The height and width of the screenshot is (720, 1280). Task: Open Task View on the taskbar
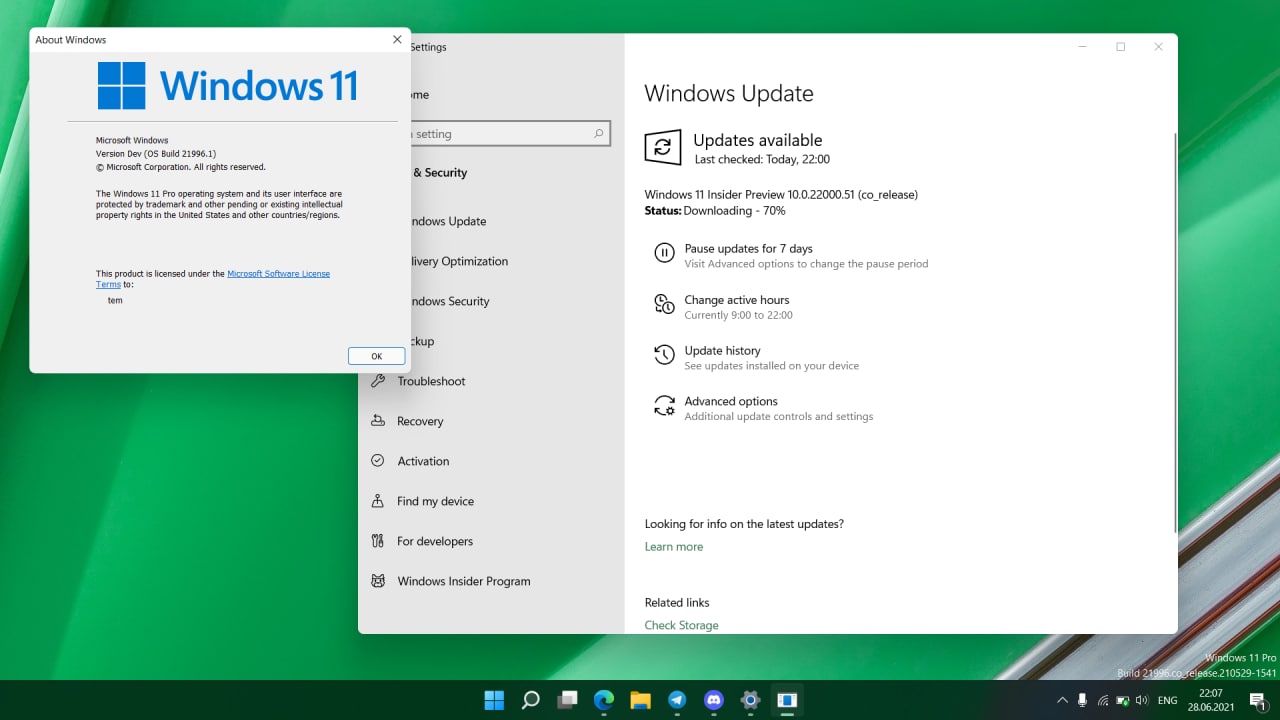coord(568,700)
